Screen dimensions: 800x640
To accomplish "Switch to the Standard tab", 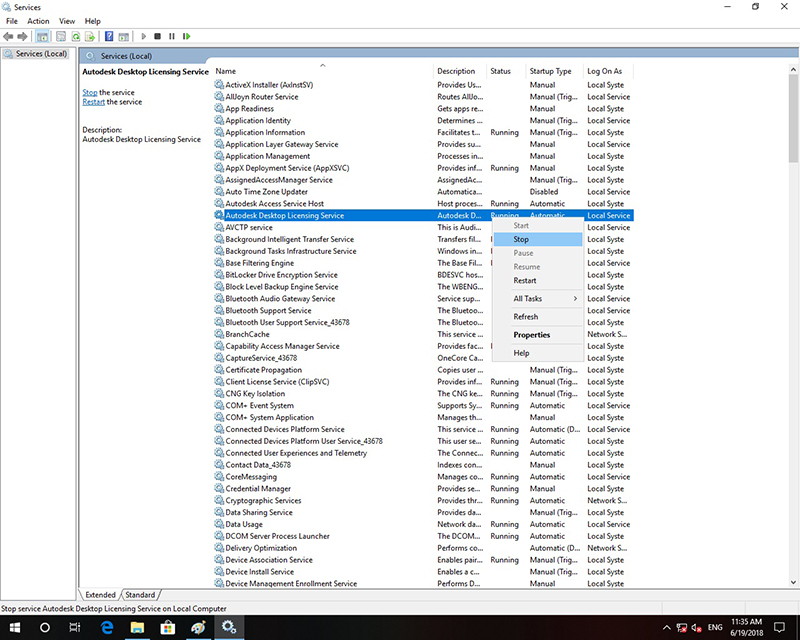I will (140, 595).
